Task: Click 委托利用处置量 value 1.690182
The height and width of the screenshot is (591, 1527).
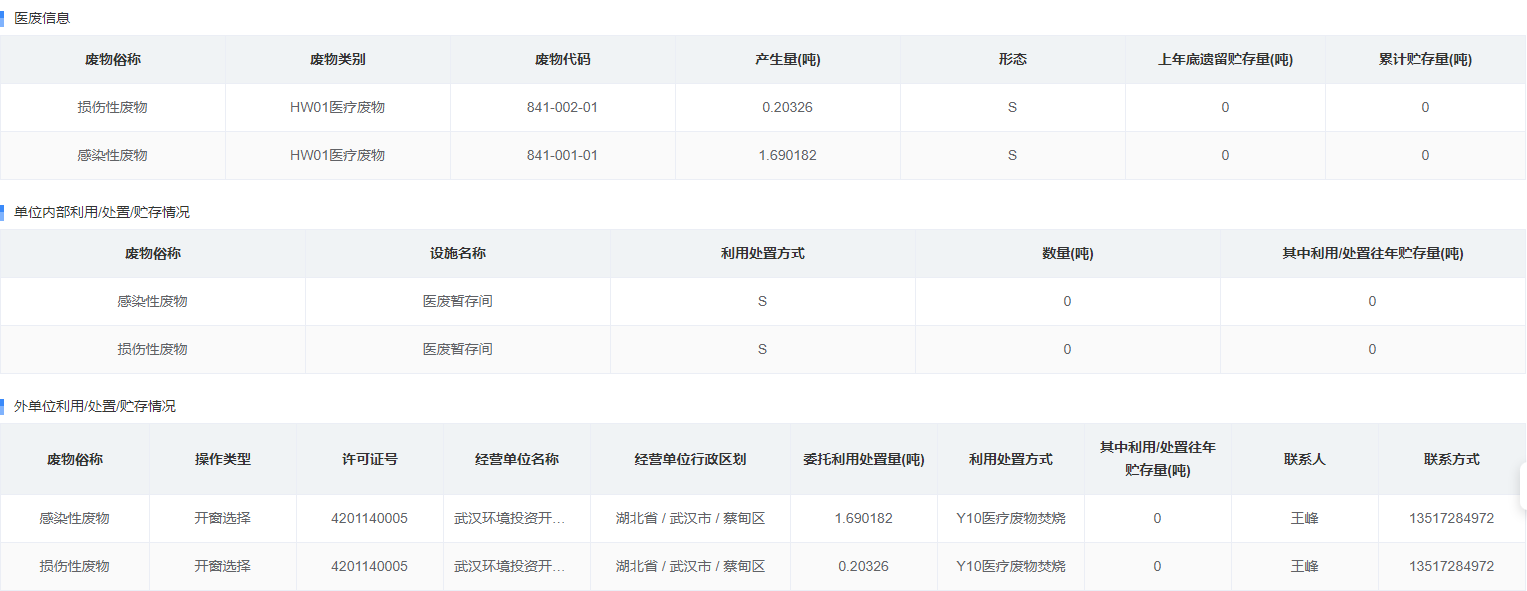Action: (863, 518)
